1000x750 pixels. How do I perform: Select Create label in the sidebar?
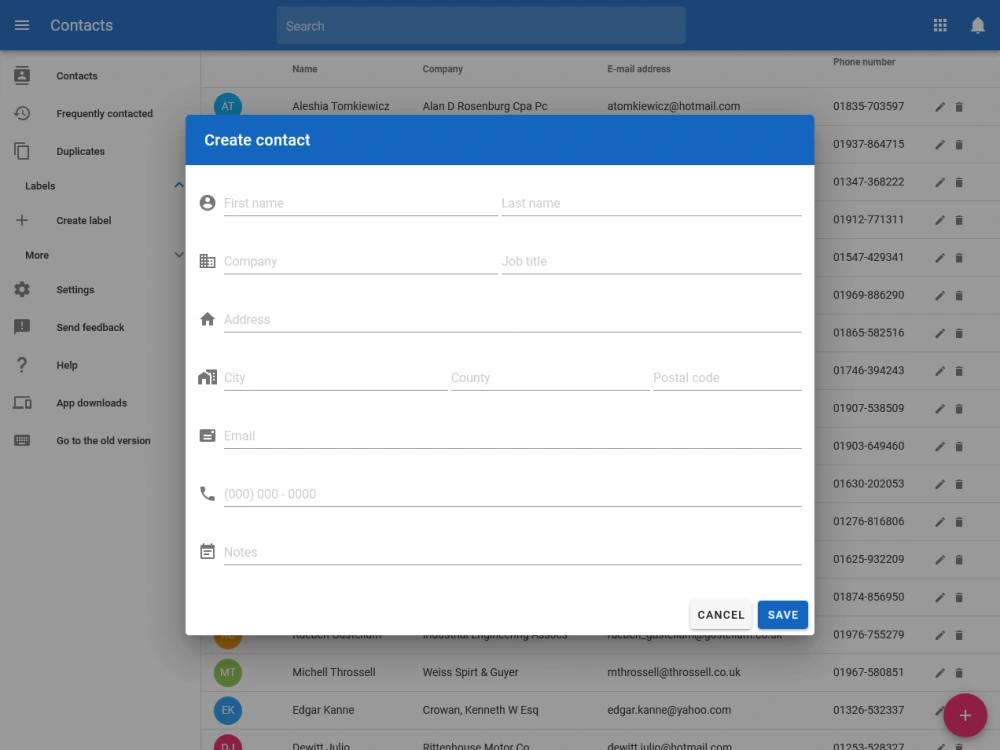click(x=84, y=220)
